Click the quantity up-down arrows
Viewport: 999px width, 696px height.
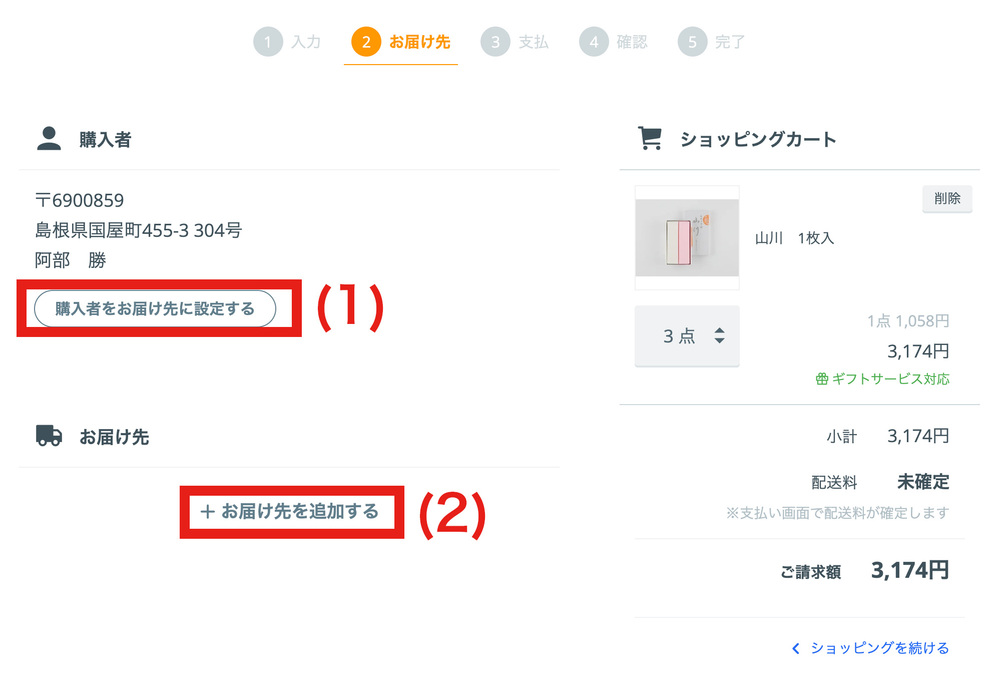719,336
